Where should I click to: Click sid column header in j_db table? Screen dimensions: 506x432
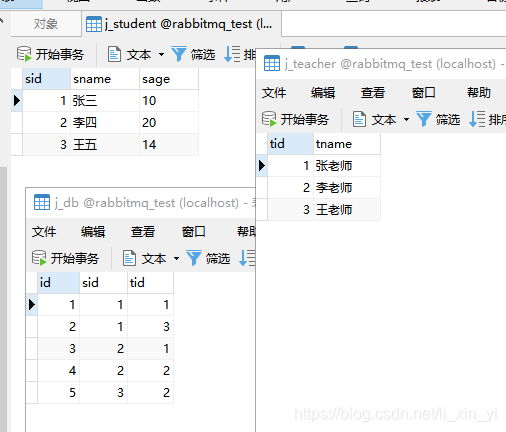coord(103,283)
